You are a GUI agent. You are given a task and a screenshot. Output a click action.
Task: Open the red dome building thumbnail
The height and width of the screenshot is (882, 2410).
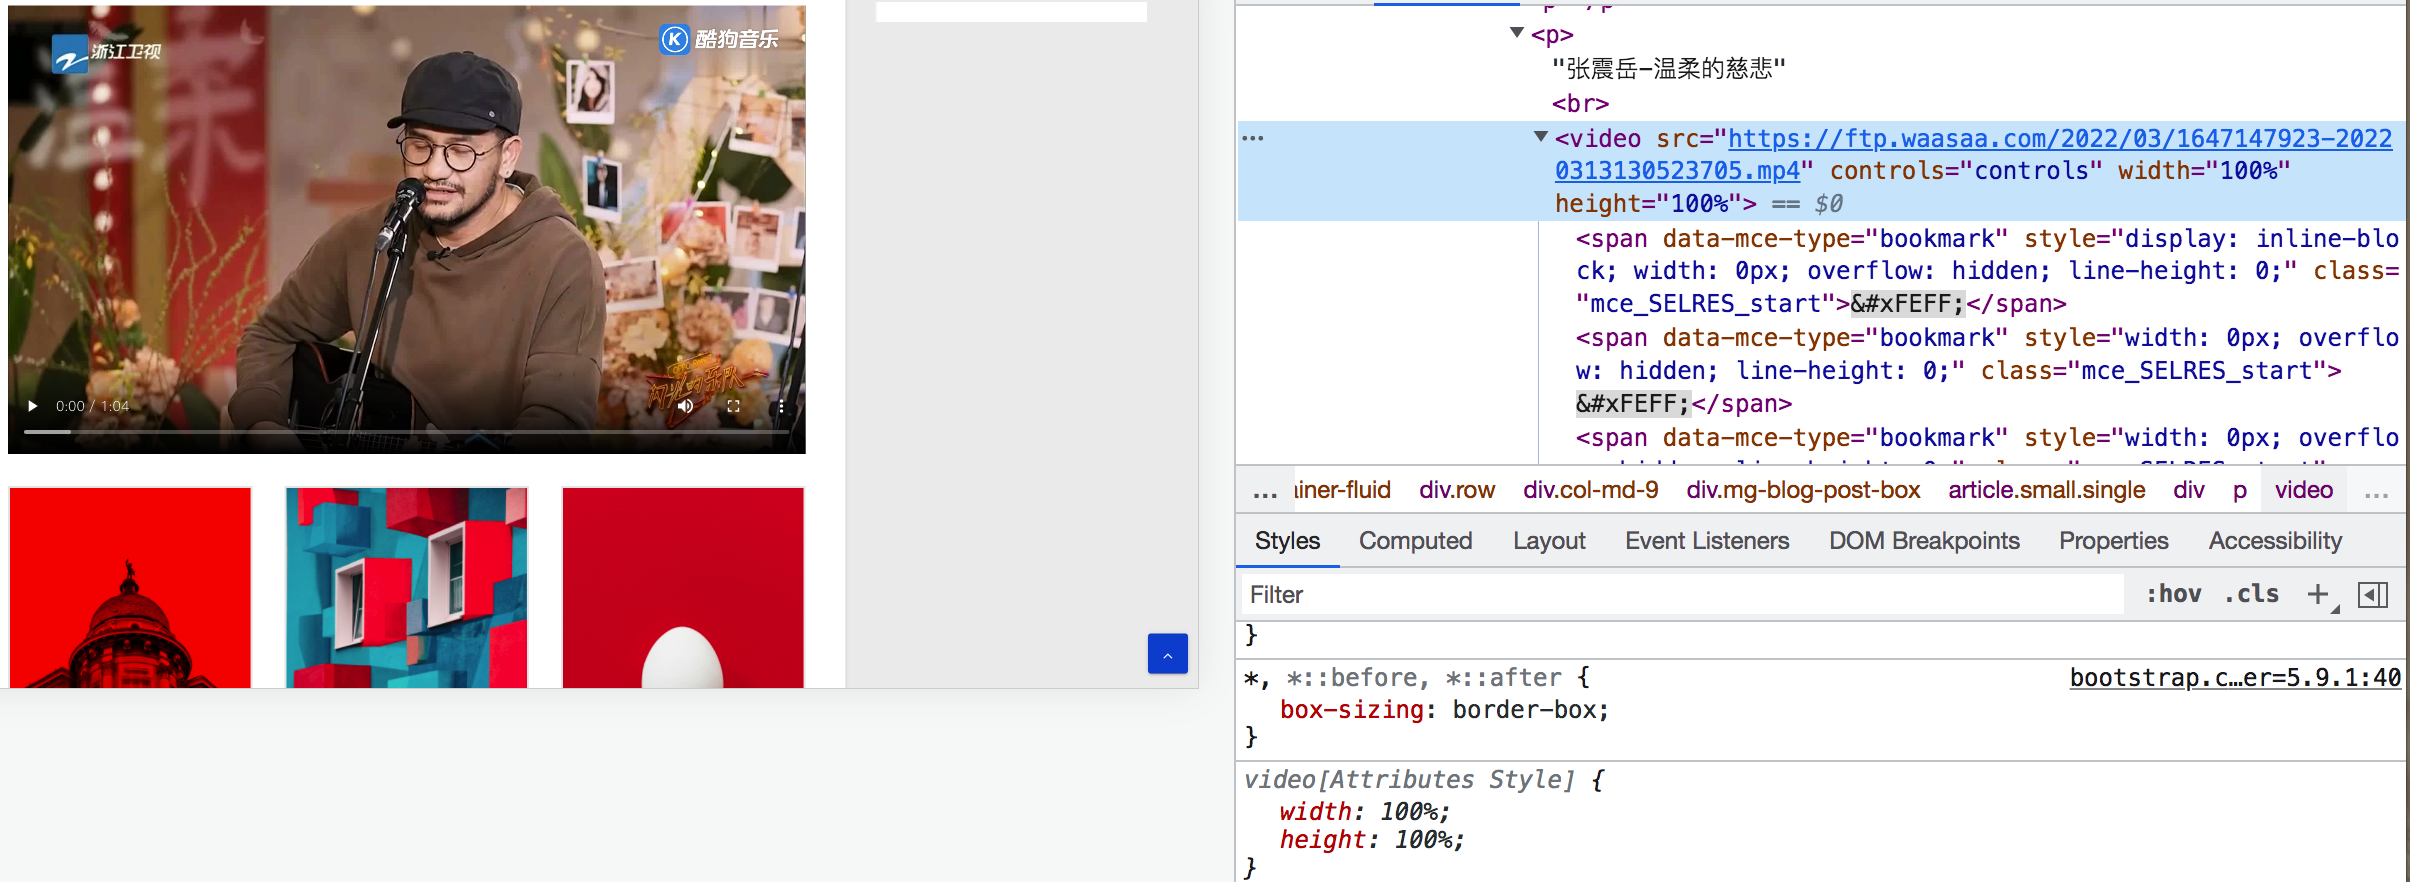tap(130, 587)
